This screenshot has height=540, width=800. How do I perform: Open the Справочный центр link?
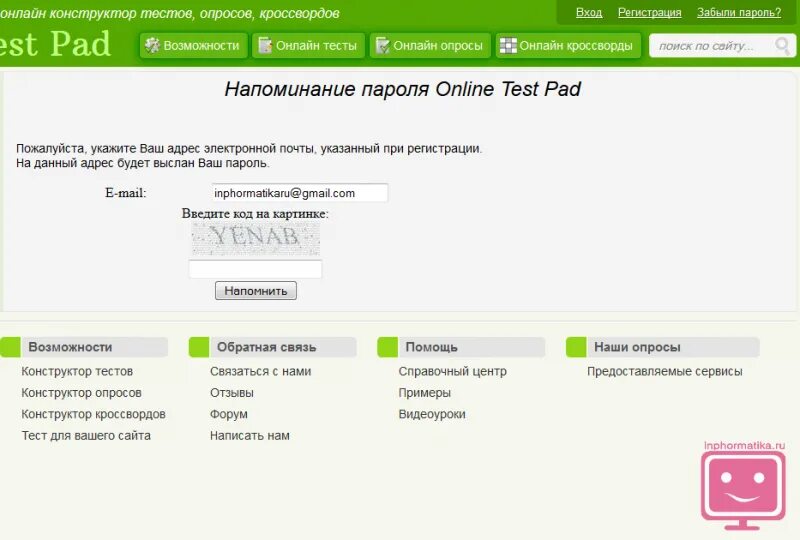pos(453,371)
